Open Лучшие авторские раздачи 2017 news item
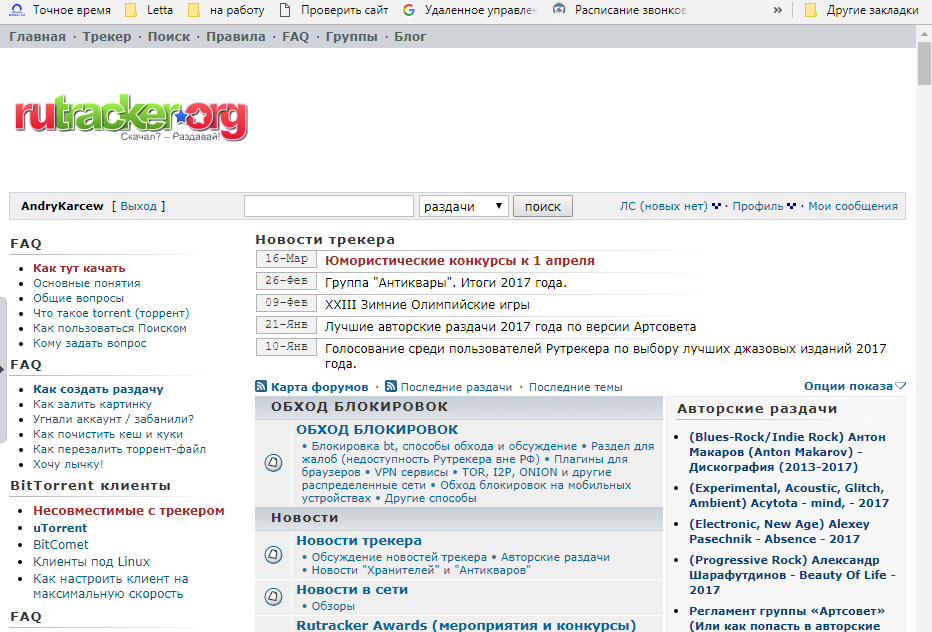This screenshot has width=932, height=632. click(510, 326)
